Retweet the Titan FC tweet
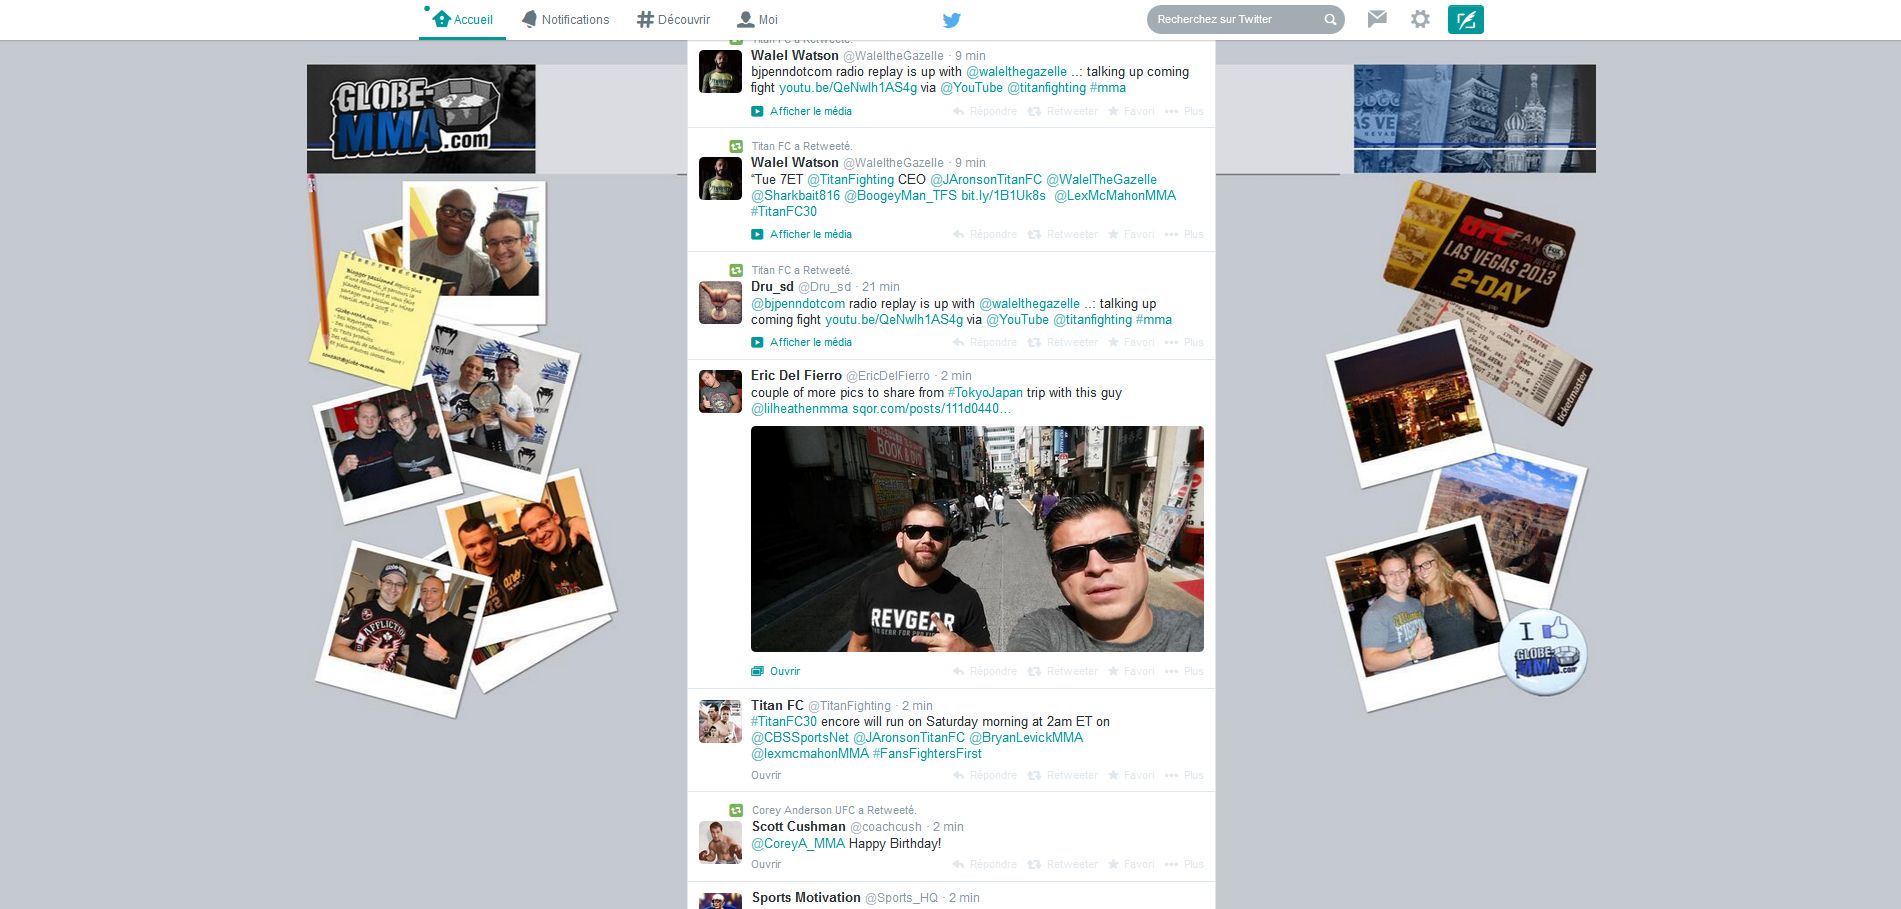The height and width of the screenshot is (909, 1901). coord(1062,775)
